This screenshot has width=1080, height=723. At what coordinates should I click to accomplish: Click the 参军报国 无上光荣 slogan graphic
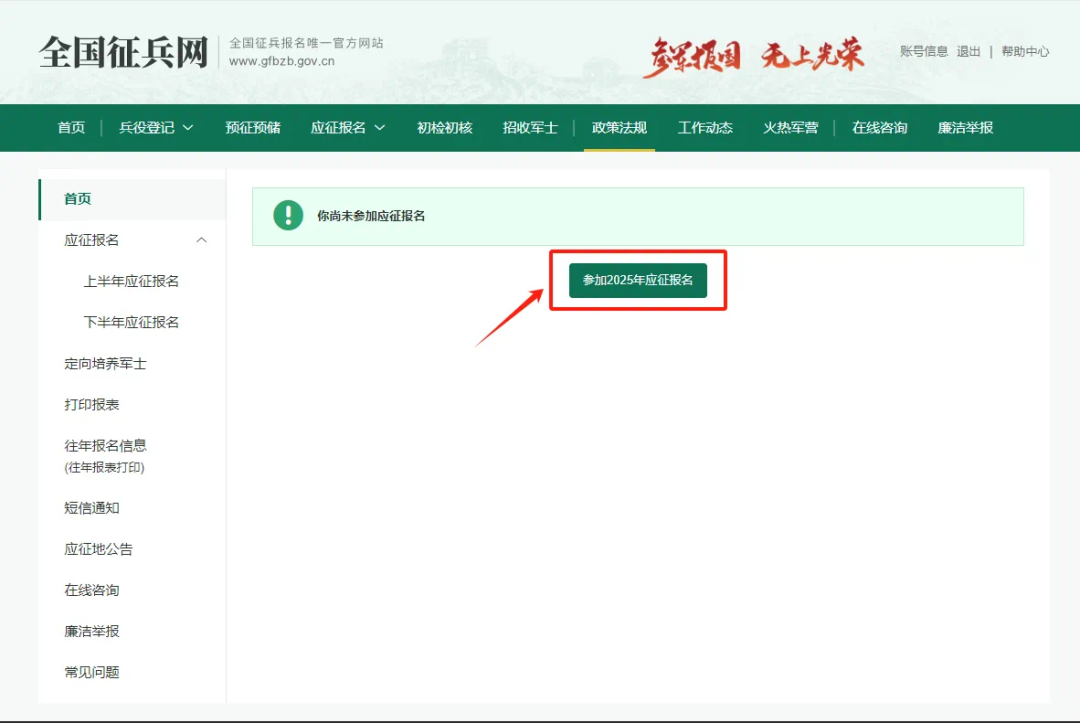[x=755, y=51]
